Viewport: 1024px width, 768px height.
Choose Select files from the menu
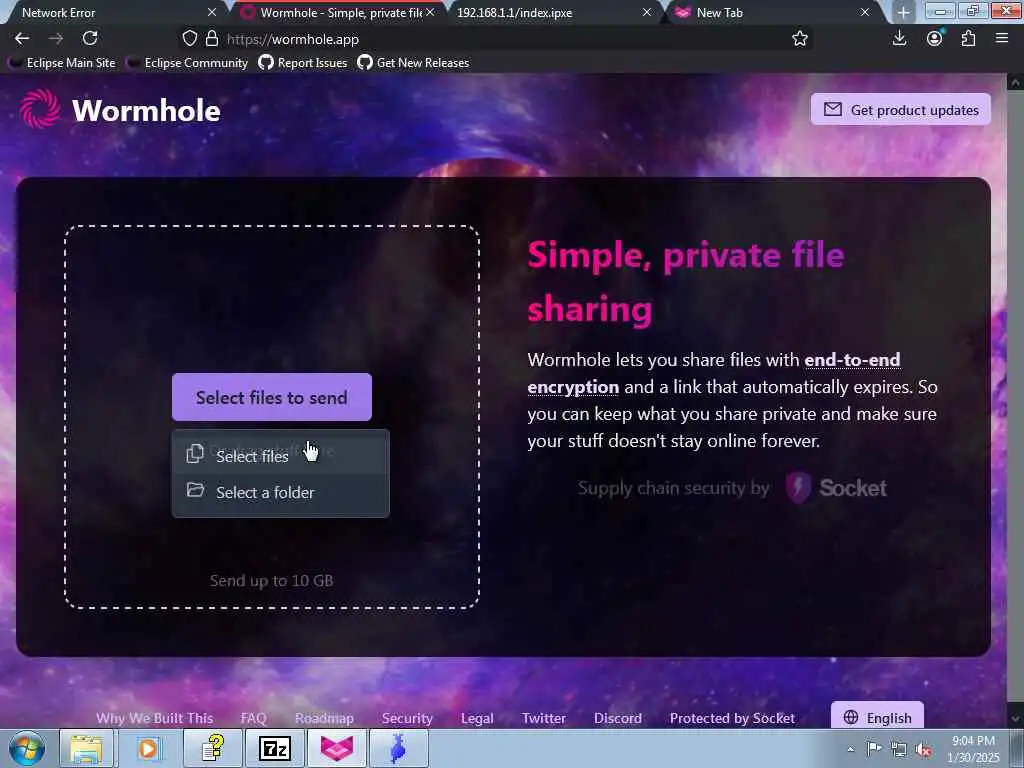[x=280, y=455]
